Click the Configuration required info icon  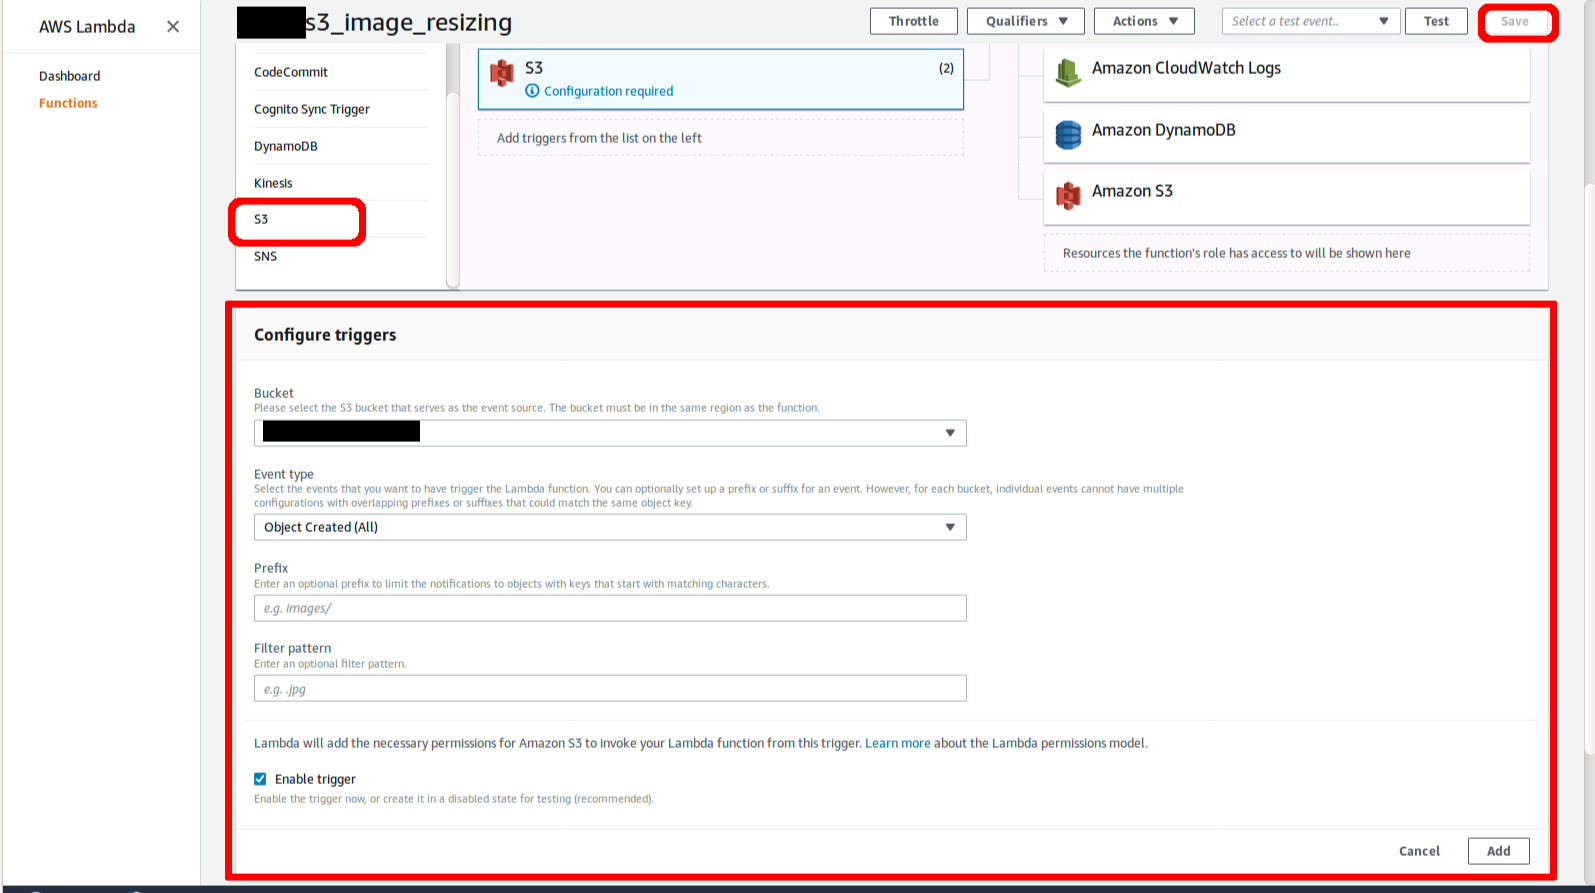532,91
